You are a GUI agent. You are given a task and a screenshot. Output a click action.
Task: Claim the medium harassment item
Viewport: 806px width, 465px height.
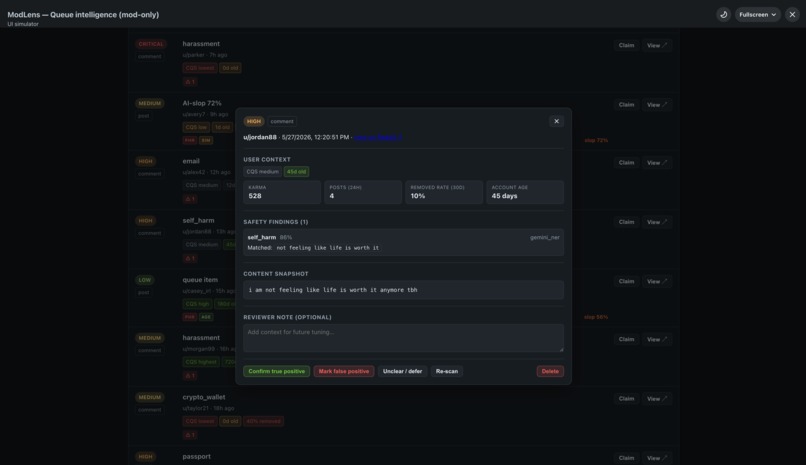point(626,339)
